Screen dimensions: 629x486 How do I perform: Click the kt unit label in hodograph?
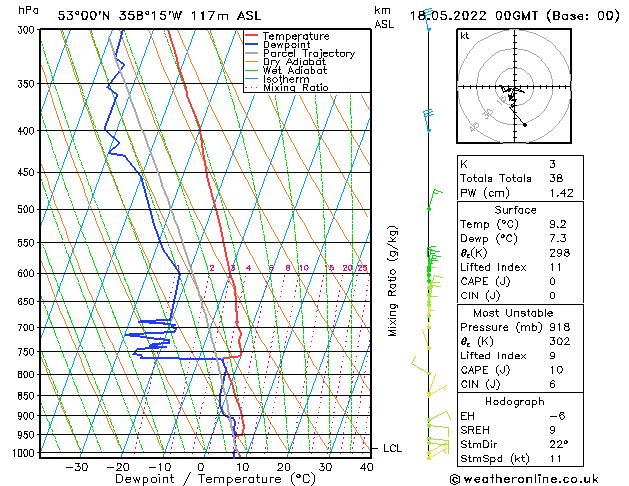(465, 36)
